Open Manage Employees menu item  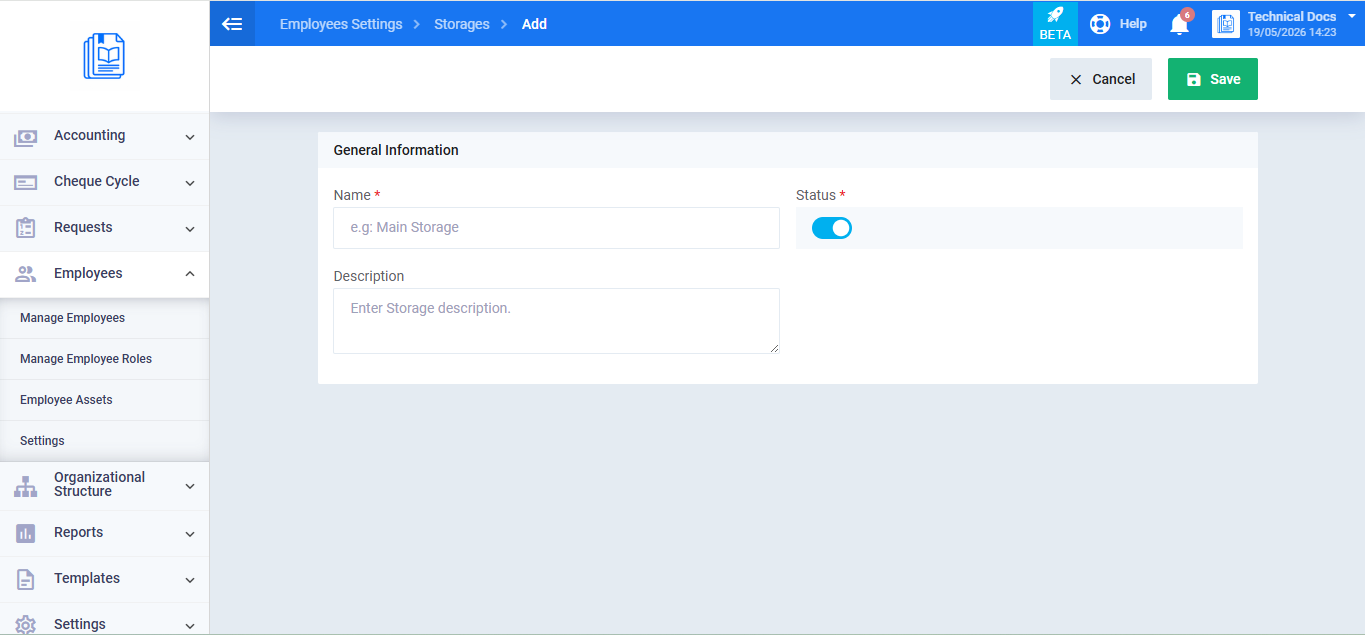pos(72,318)
